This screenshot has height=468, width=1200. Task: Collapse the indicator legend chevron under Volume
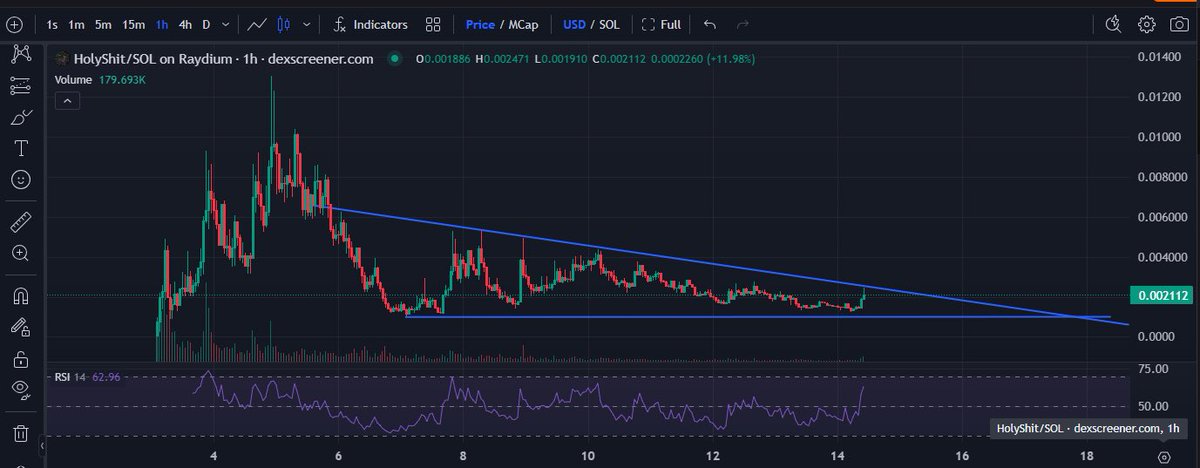pos(66,100)
